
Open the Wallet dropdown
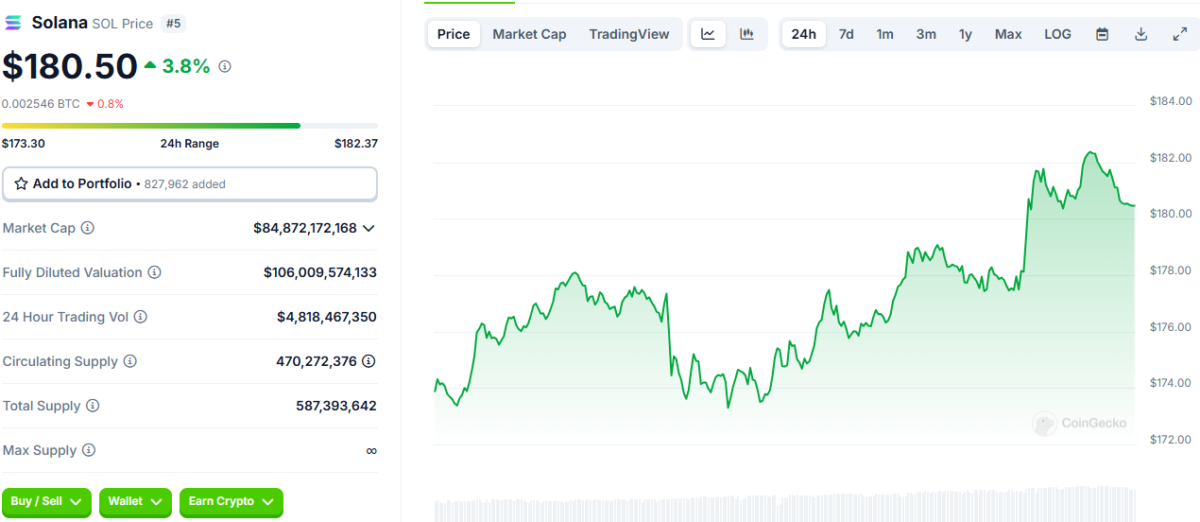136,501
